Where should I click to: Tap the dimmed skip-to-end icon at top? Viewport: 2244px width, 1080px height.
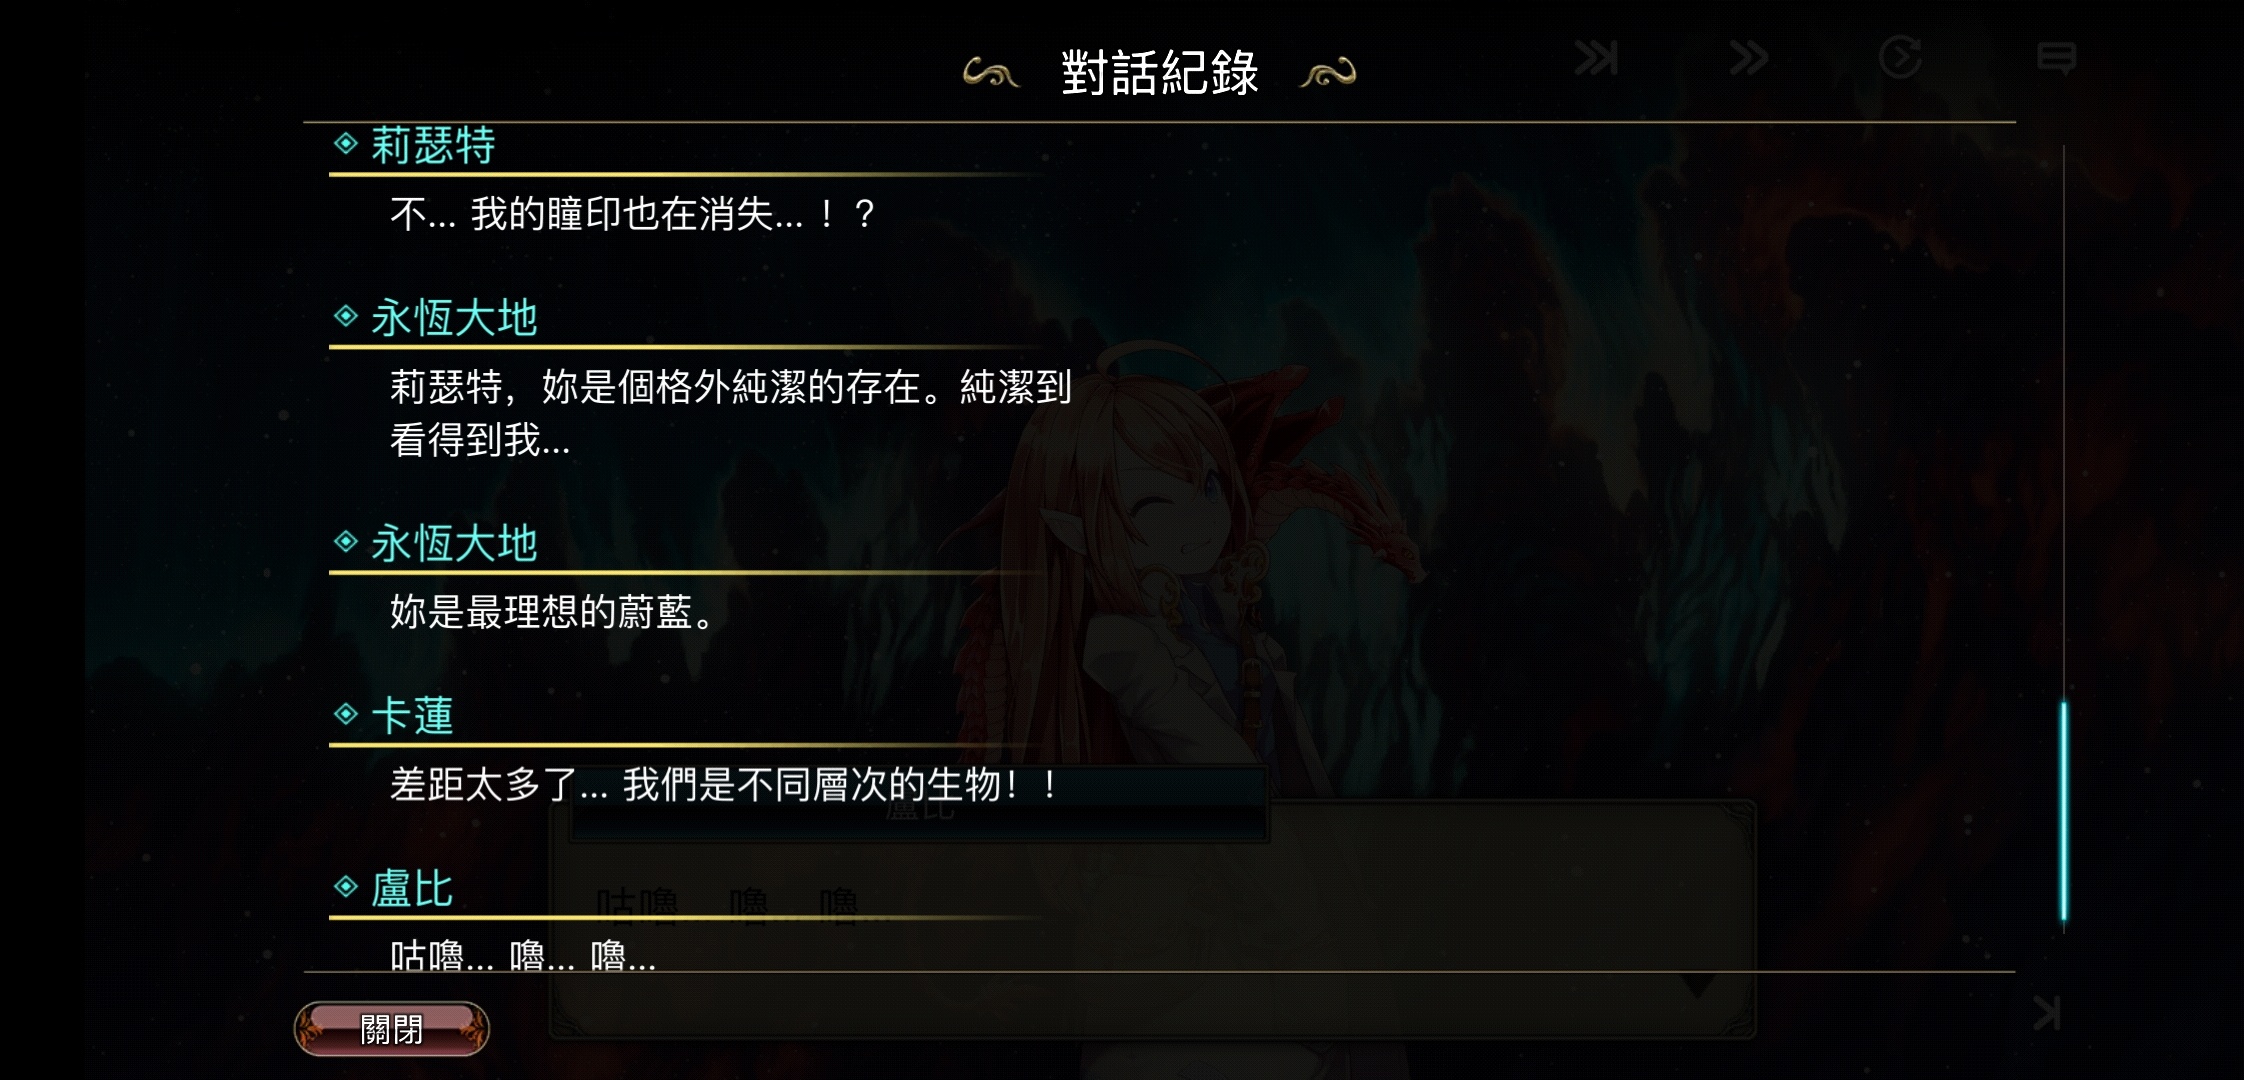pyautogui.click(x=1596, y=58)
